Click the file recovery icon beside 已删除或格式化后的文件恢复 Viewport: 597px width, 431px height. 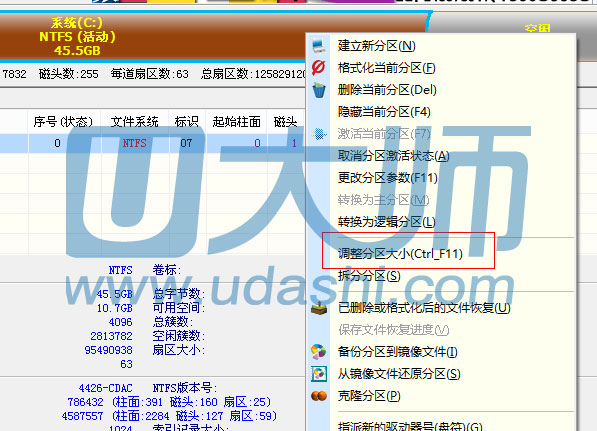[319, 308]
